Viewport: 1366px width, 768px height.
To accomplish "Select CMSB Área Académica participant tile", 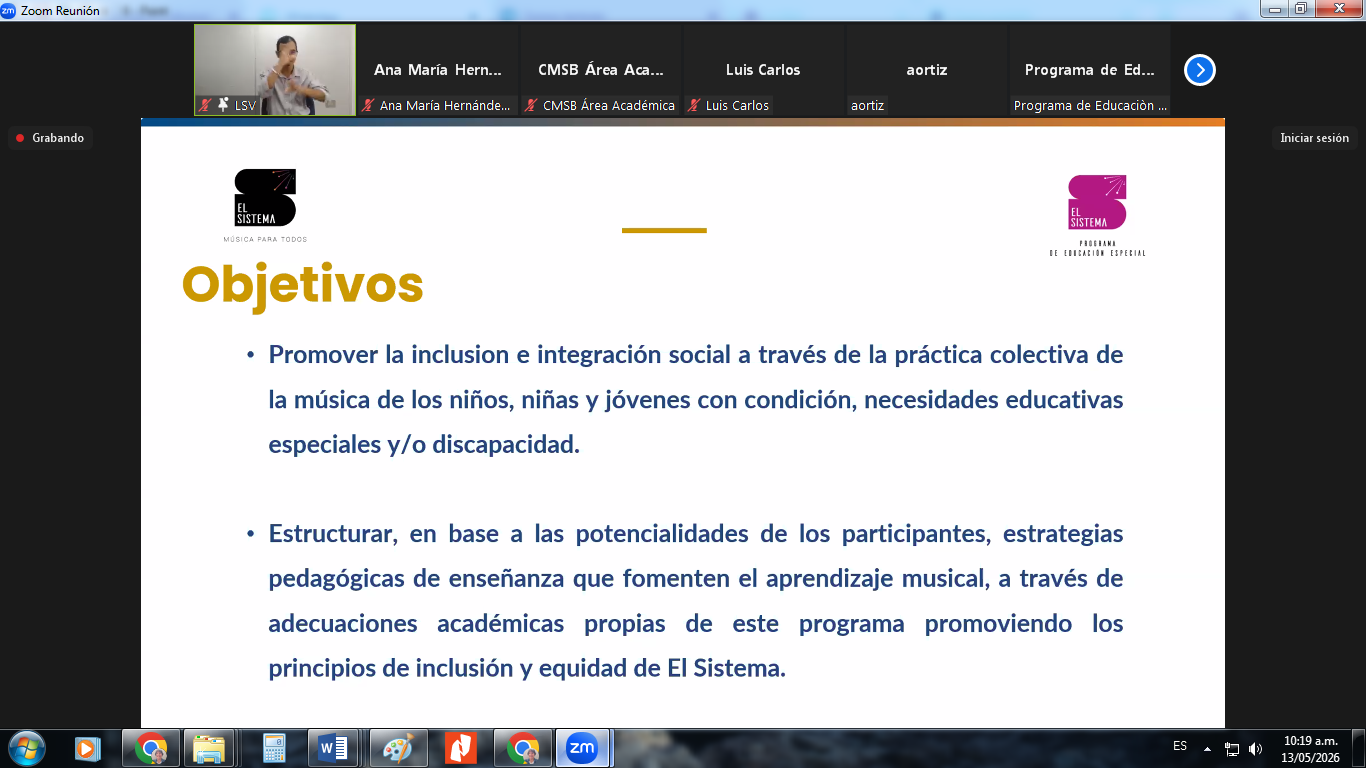I will point(601,70).
